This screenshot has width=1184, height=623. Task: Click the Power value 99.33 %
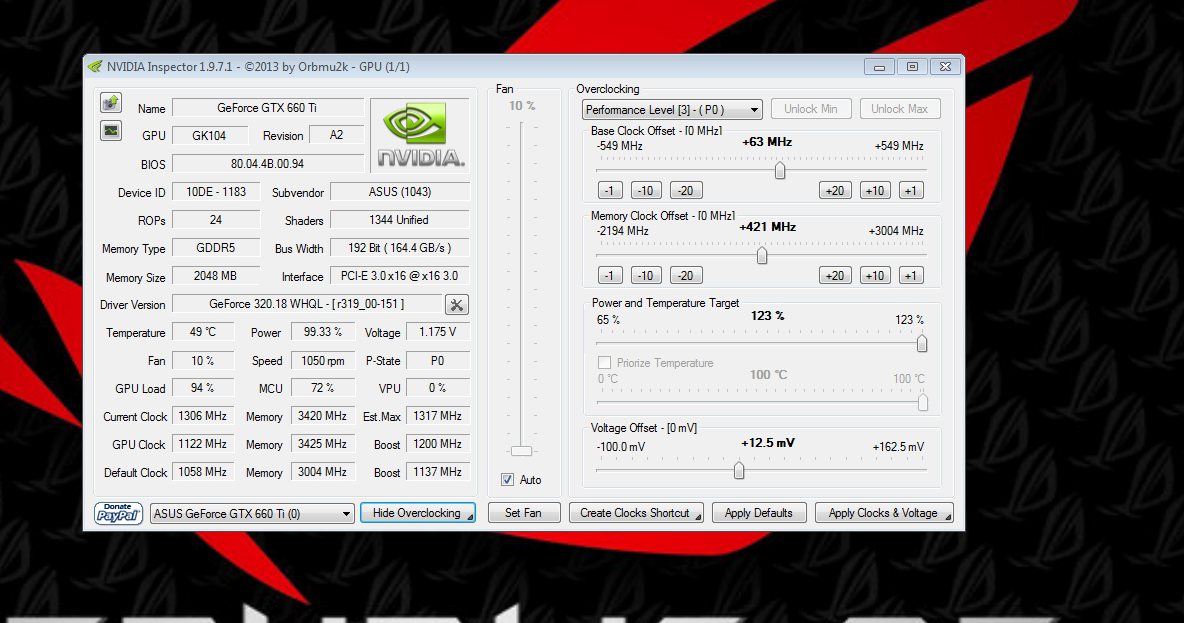click(x=322, y=332)
